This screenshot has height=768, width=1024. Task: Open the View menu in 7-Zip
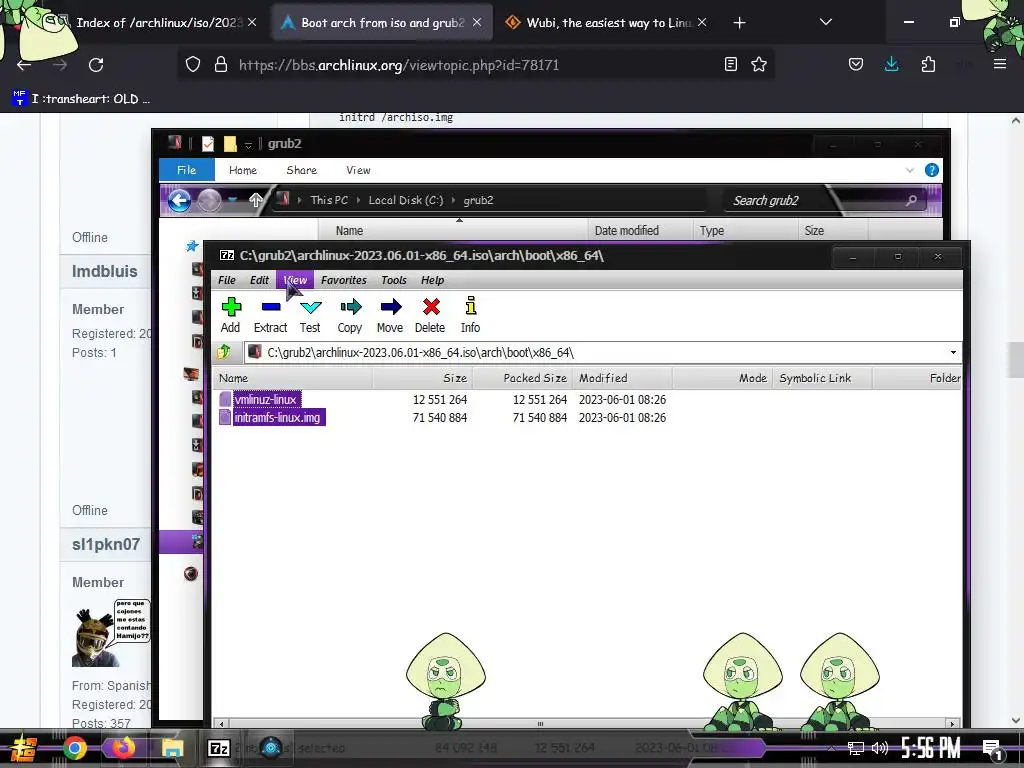click(x=295, y=280)
